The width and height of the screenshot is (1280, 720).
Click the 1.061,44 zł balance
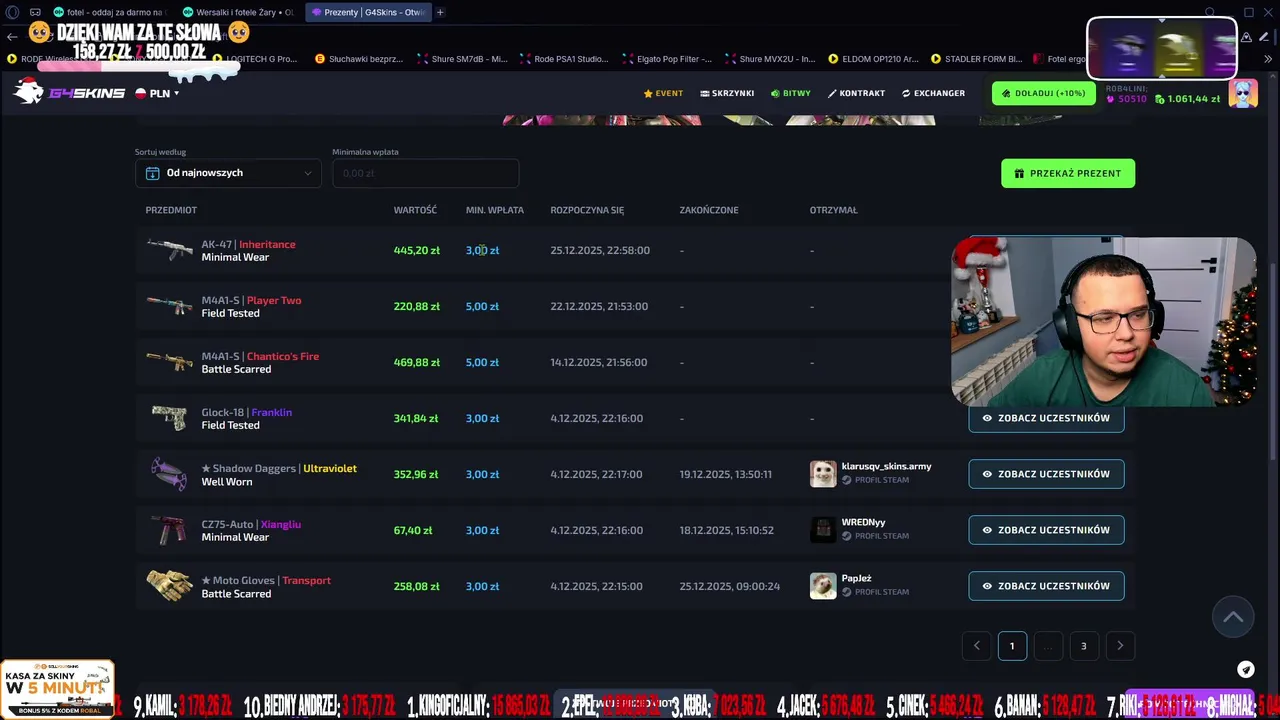point(1187,99)
